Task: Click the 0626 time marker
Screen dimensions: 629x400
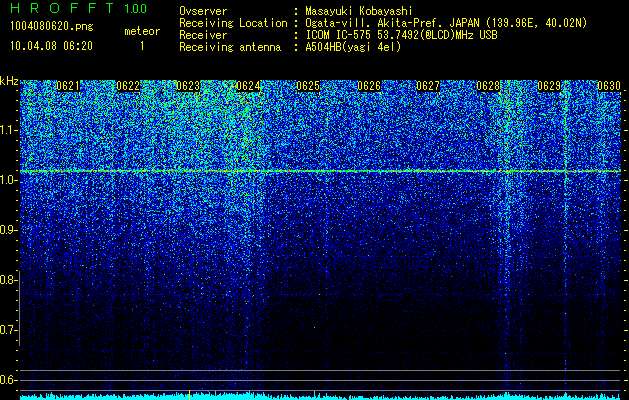Action: (x=369, y=86)
